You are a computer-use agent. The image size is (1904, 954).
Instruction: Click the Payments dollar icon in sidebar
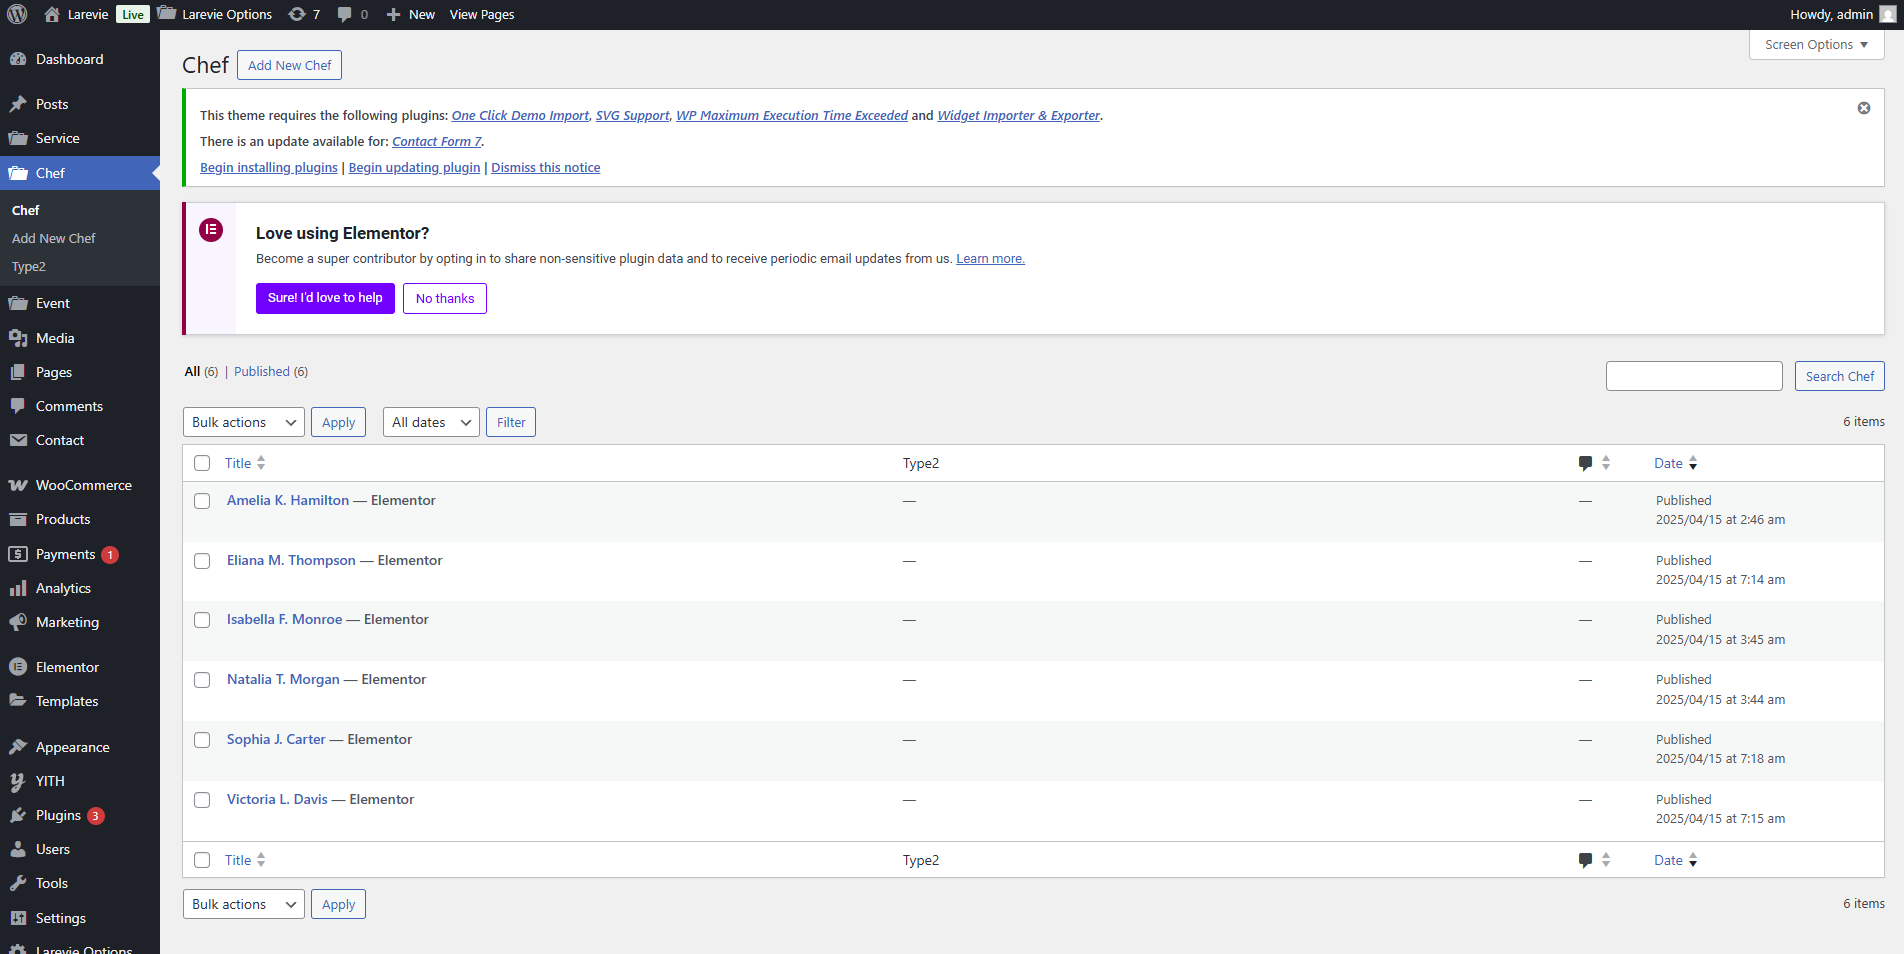18,554
